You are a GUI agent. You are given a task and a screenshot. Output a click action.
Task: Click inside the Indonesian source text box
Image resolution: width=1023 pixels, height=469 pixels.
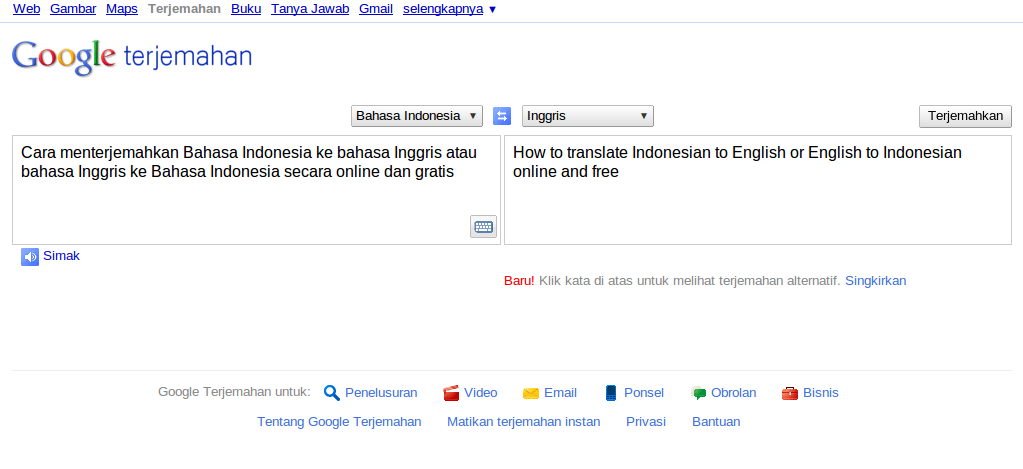click(x=256, y=190)
